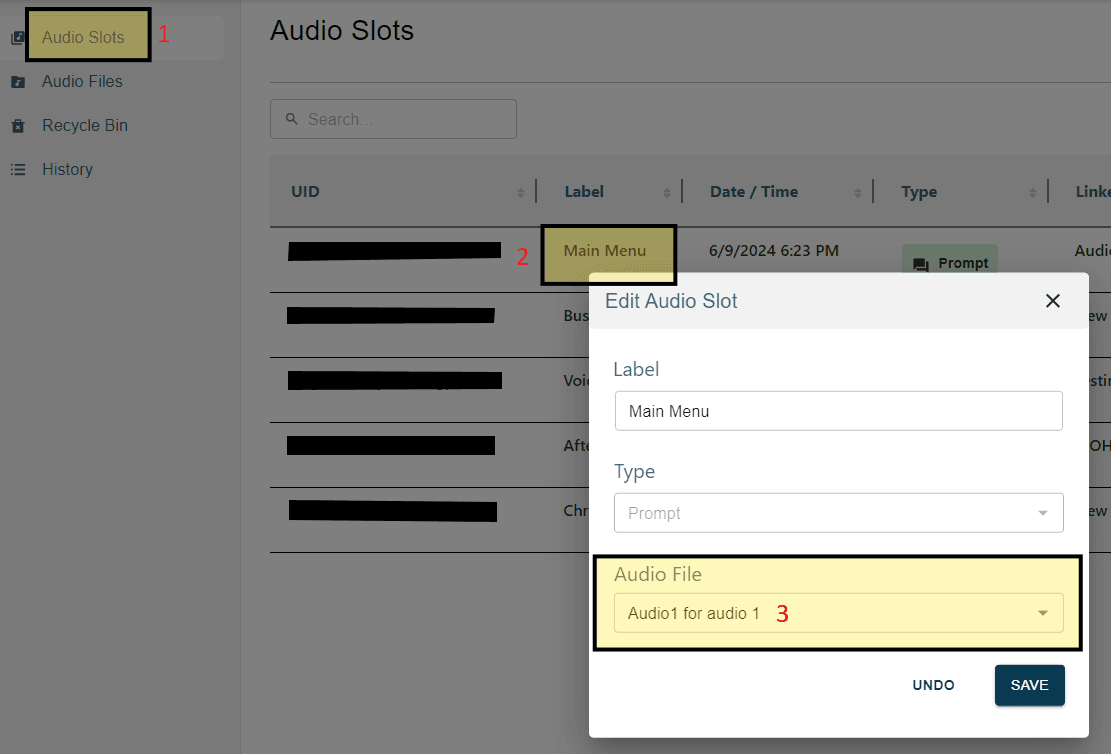Click the magnifying glass search icon
This screenshot has height=754, width=1111.
coord(291,118)
